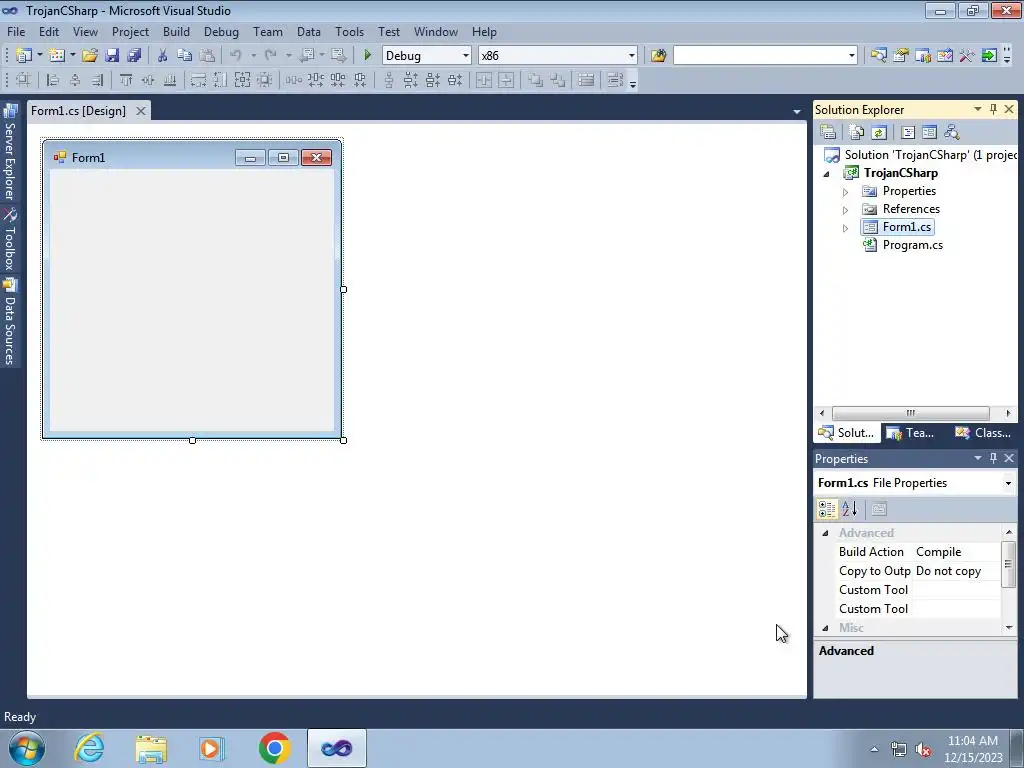Click the Make Same Size icon
The width and height of the screenshot is (1024, 768).
click(x=242, y=80)
